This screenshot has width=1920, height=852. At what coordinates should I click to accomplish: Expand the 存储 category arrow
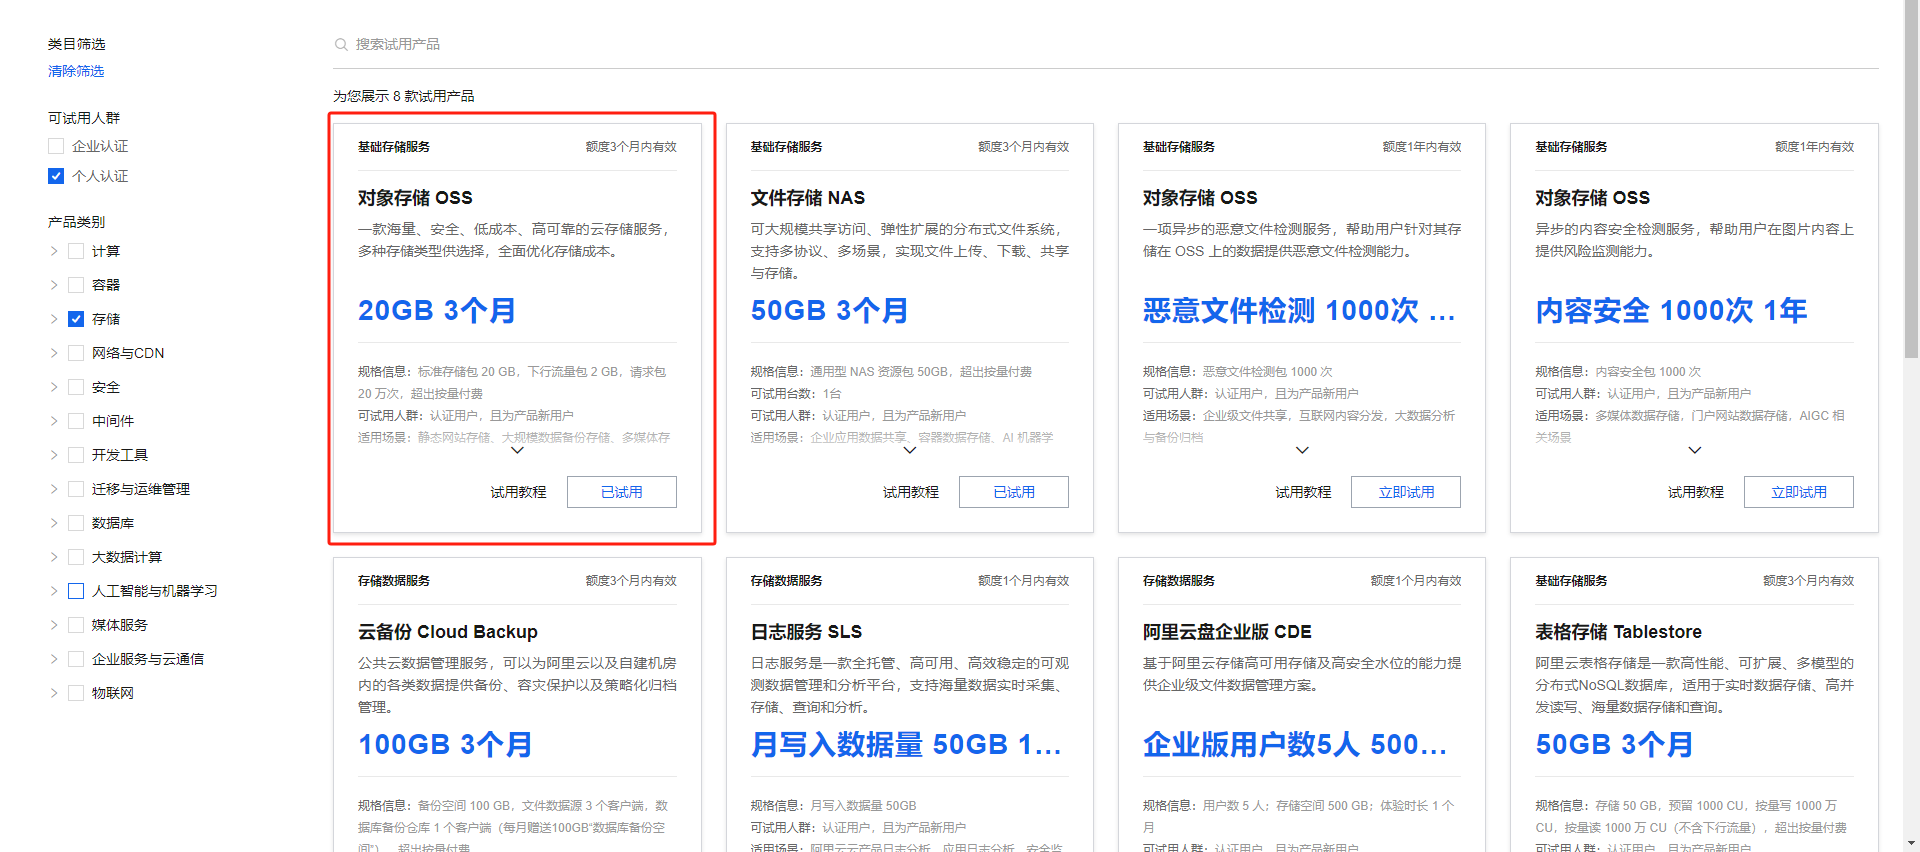(x=54, y=319)
